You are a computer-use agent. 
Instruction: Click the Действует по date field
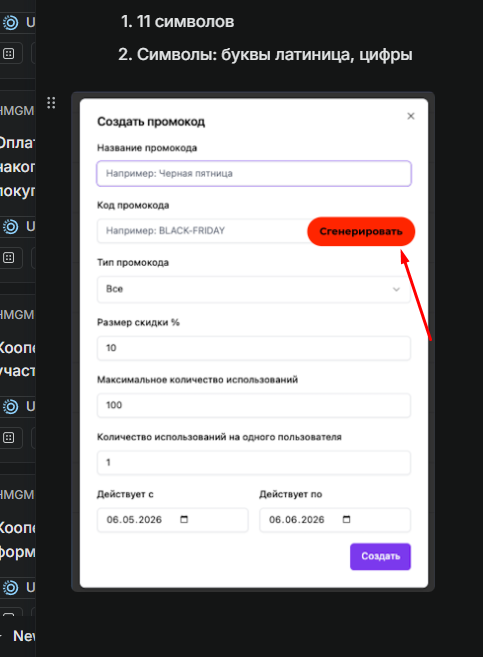pos(335,520)
